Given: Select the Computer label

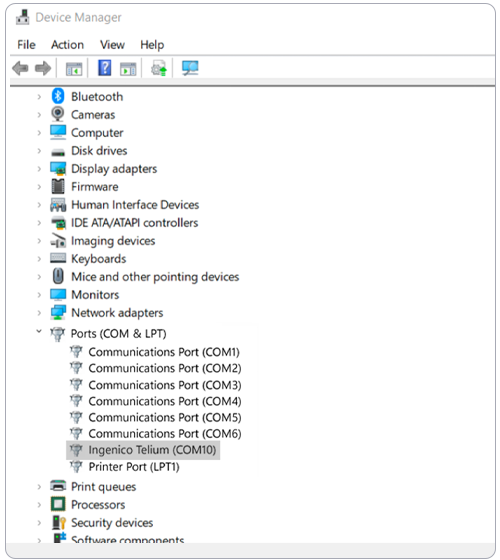Looking at the screenshot, I should coord(97,132).
